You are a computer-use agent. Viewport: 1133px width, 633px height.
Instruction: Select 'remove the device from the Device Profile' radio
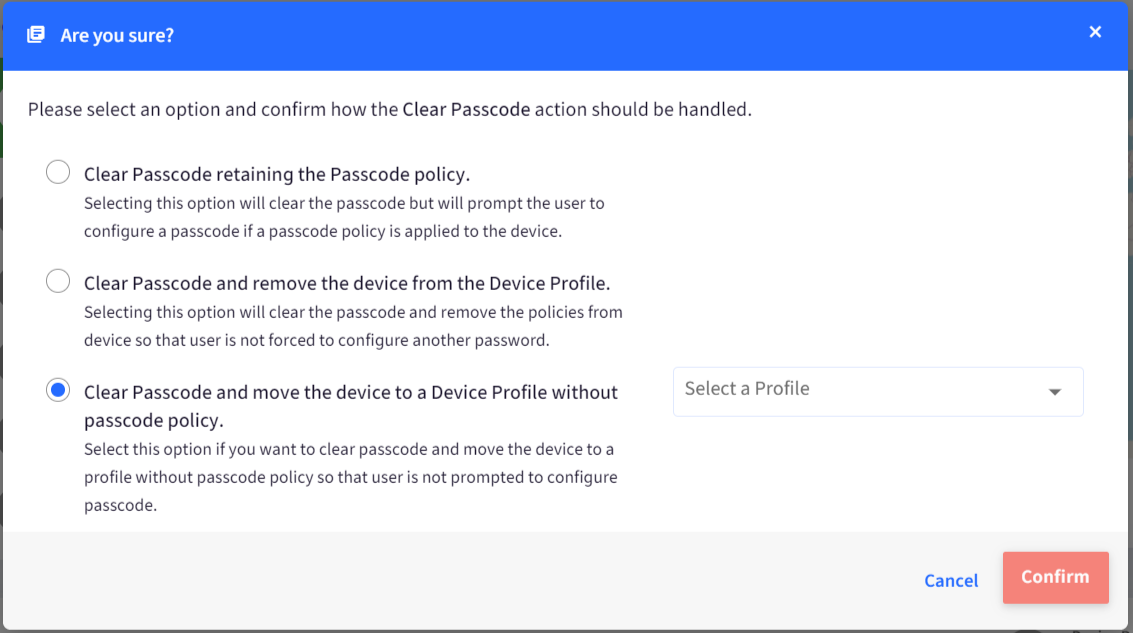58,281
